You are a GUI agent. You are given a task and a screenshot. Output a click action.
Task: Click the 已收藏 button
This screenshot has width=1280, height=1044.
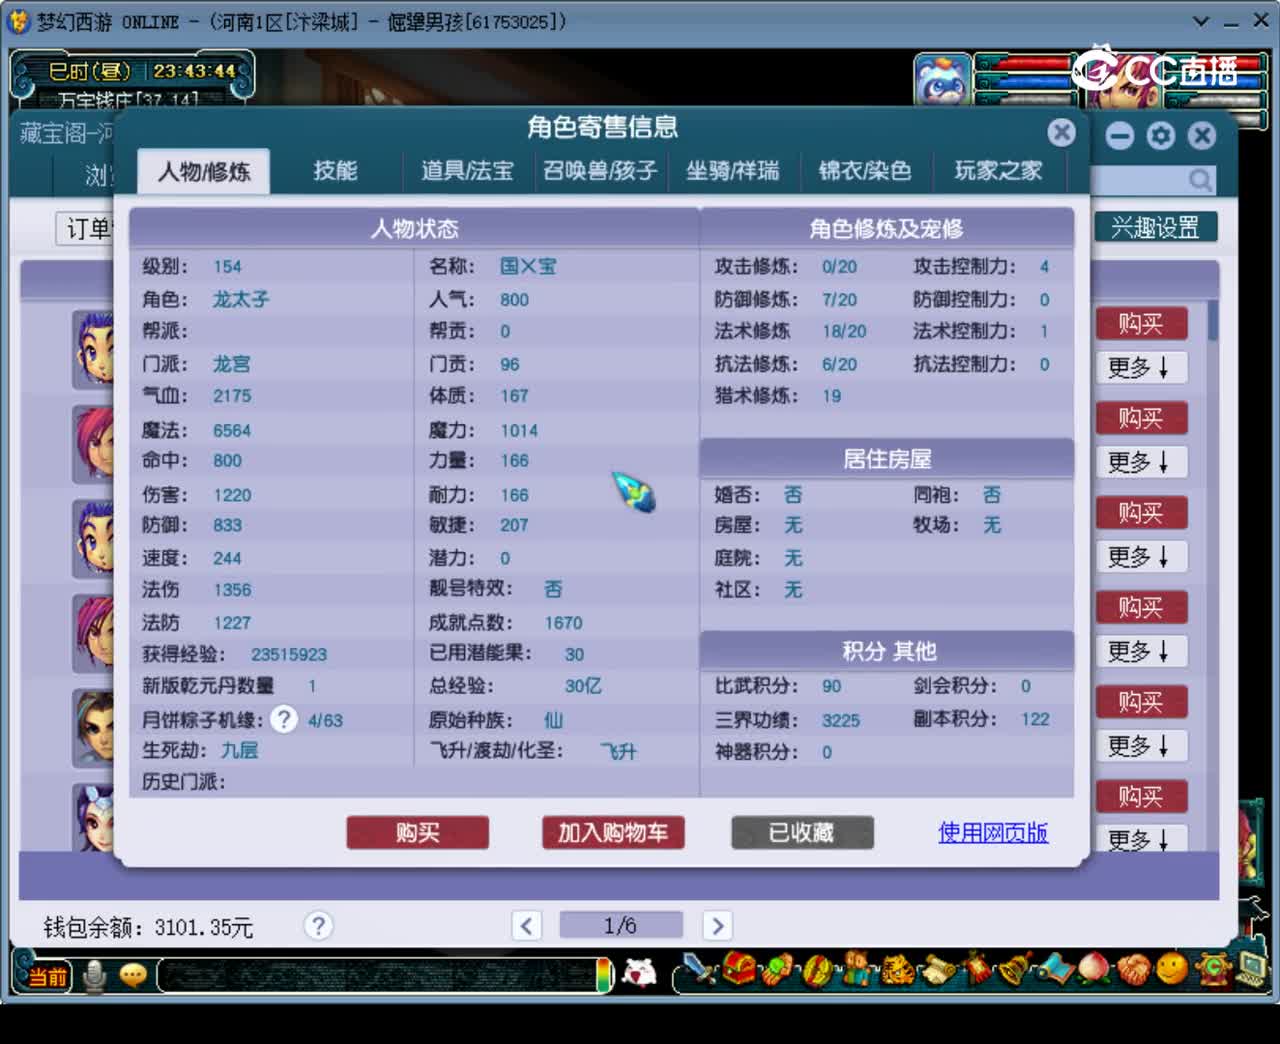802,833
